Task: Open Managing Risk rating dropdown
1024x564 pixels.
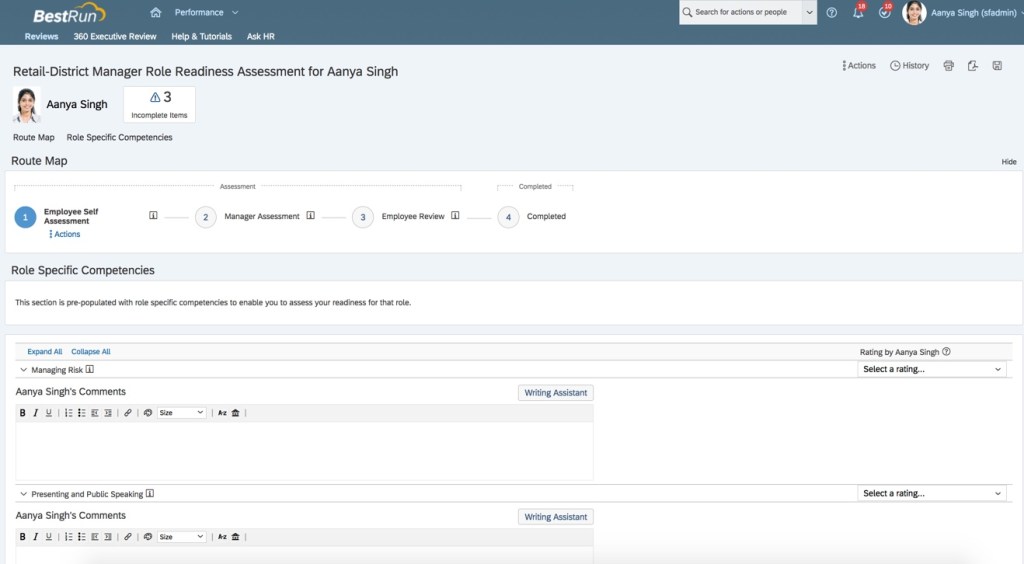Action: coord(932,370)
